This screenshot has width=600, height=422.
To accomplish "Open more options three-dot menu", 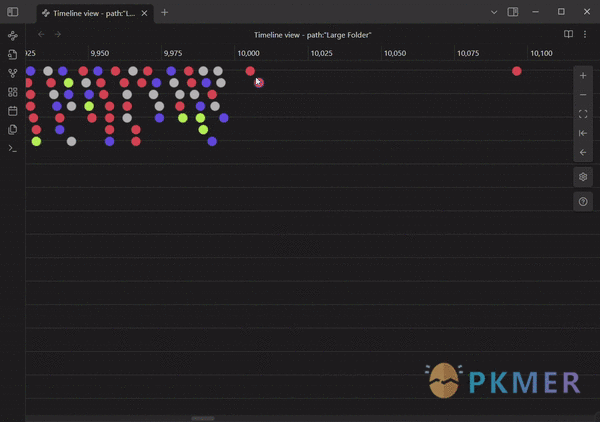I will tap(585, 34).
